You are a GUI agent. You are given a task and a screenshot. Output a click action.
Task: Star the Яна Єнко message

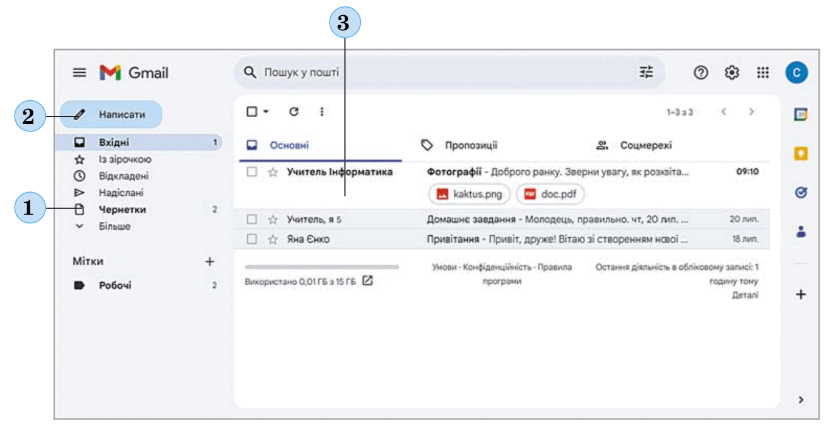coord(273,239)
